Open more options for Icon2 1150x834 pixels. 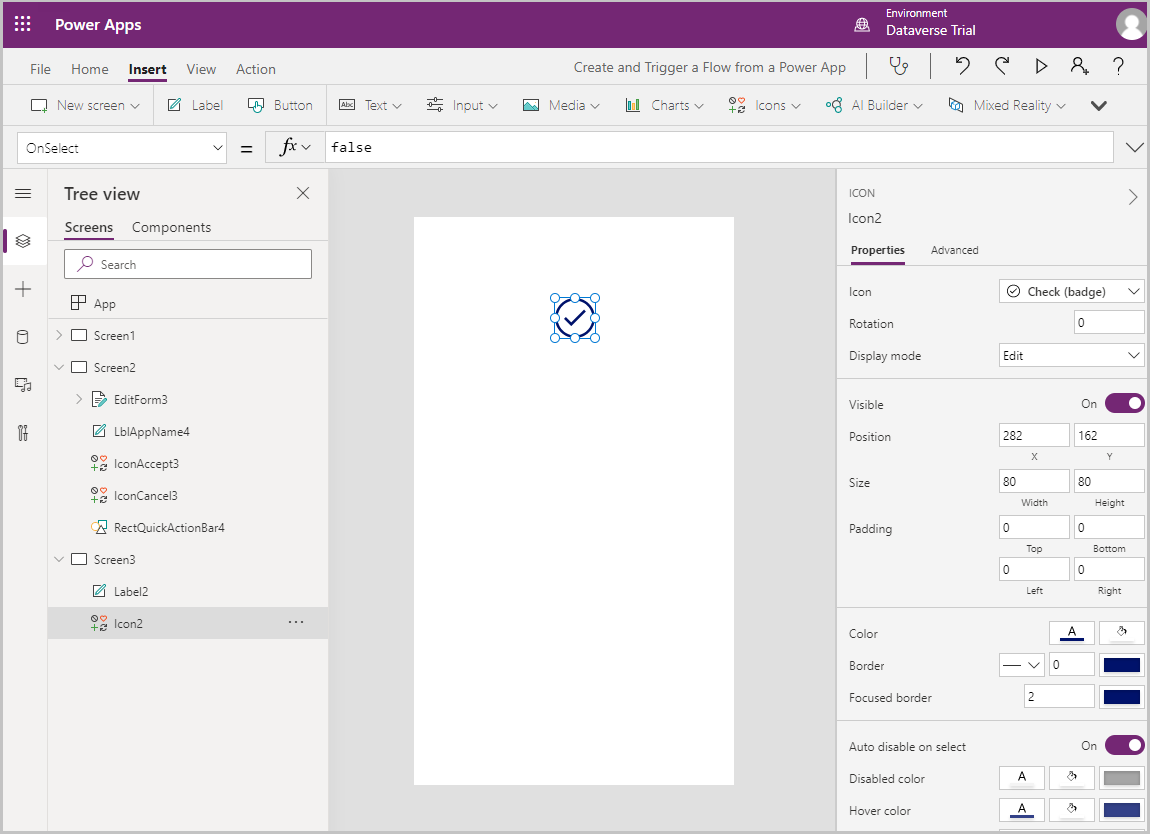point(296,622)
